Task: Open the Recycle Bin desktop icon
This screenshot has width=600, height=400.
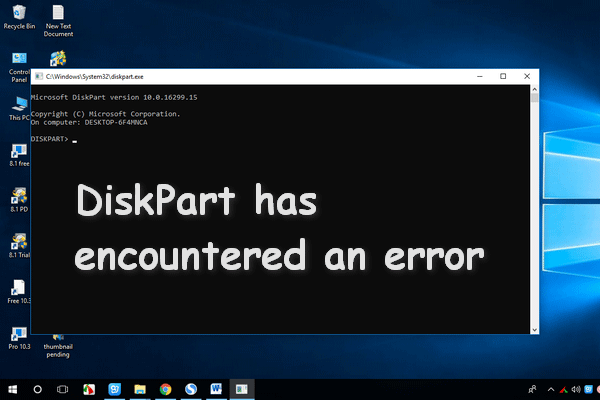Action: pyautogui.click(x=19, y=17)
